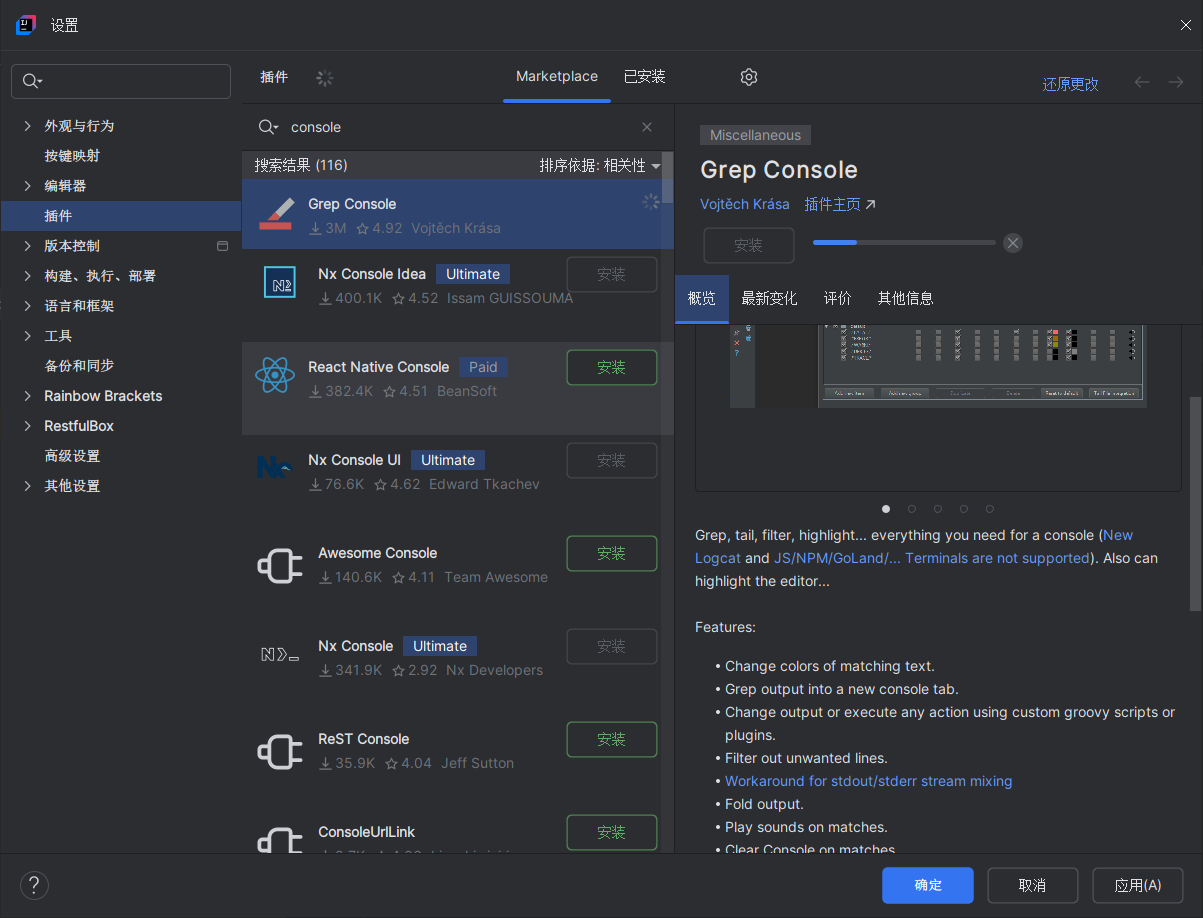Expand the 编辑器 settings group
This screenshot has width=1203, height=918.
27,186
